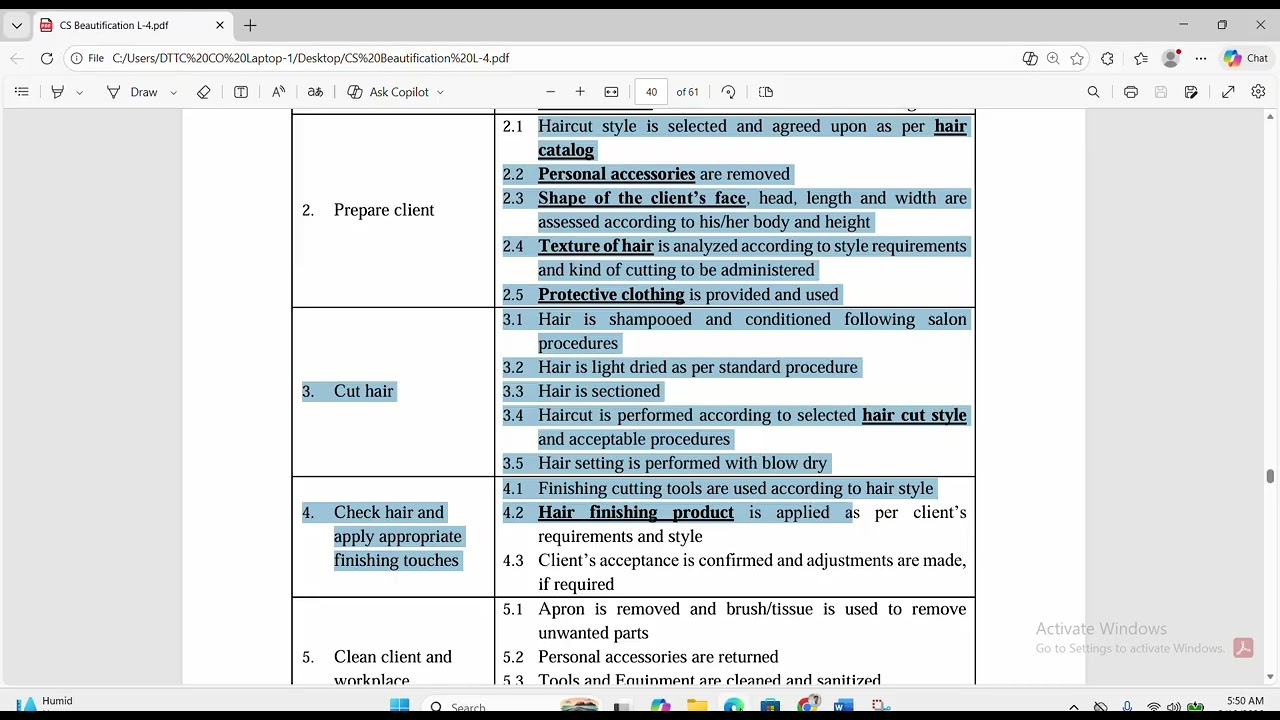Click the scrollbar down arrow

pos(1270,677)
